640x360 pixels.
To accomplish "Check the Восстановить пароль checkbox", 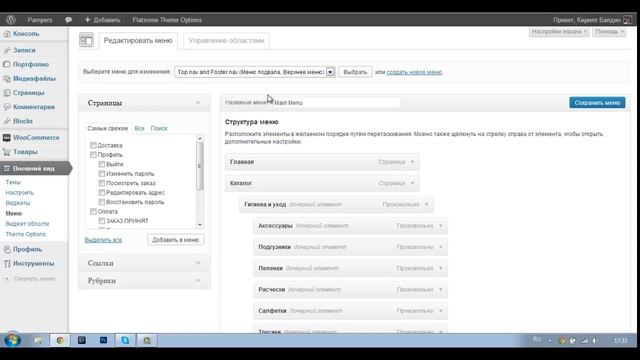I will tap(102, 202).
